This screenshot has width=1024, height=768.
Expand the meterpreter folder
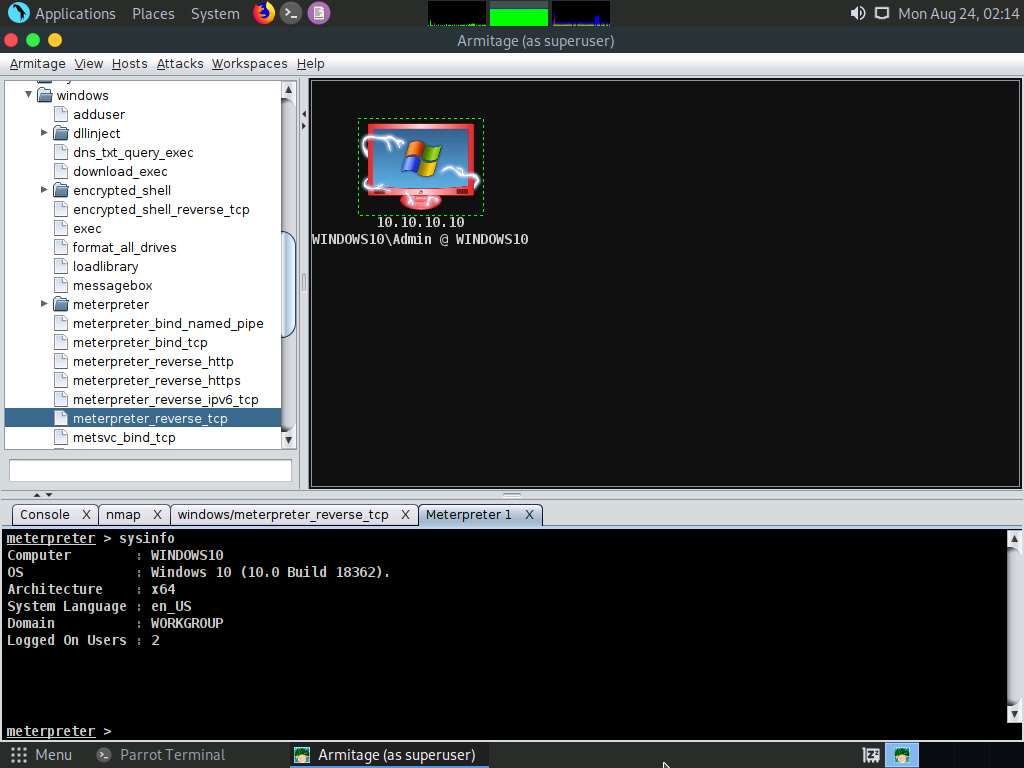tap(44, 304)
